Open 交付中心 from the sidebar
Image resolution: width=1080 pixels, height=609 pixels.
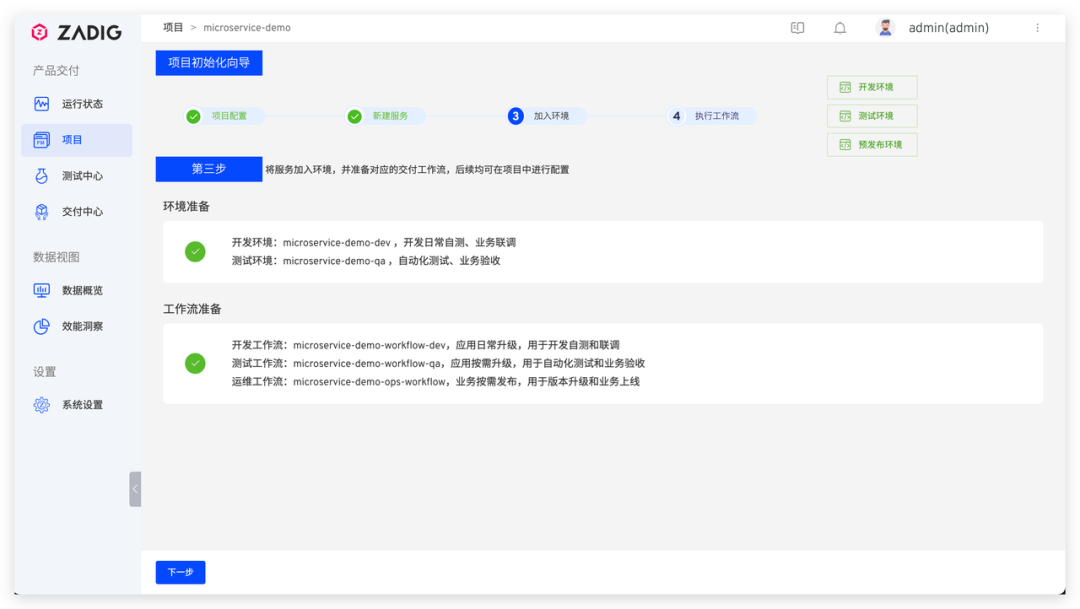[76, 211]
